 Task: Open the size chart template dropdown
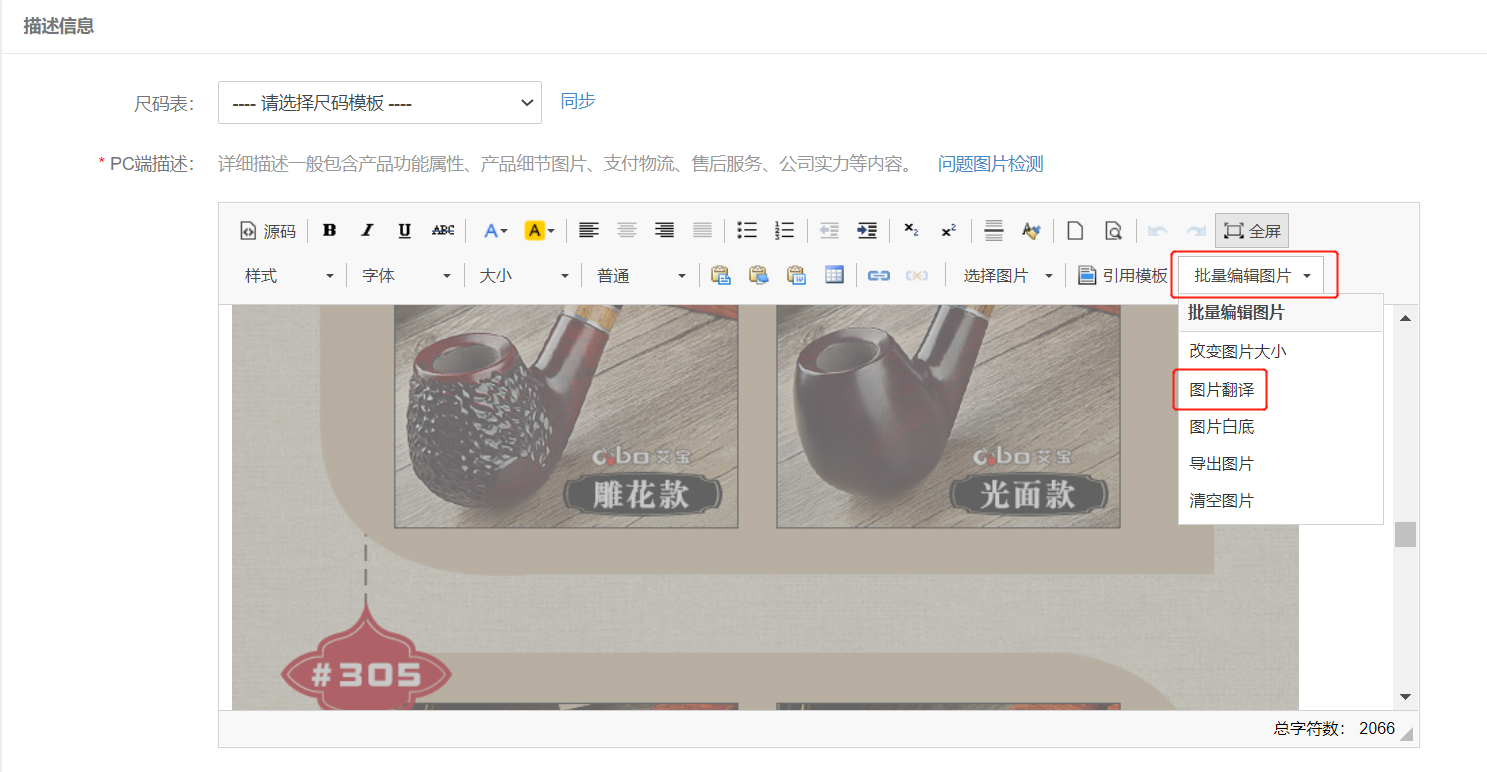[x=380, y=103]
